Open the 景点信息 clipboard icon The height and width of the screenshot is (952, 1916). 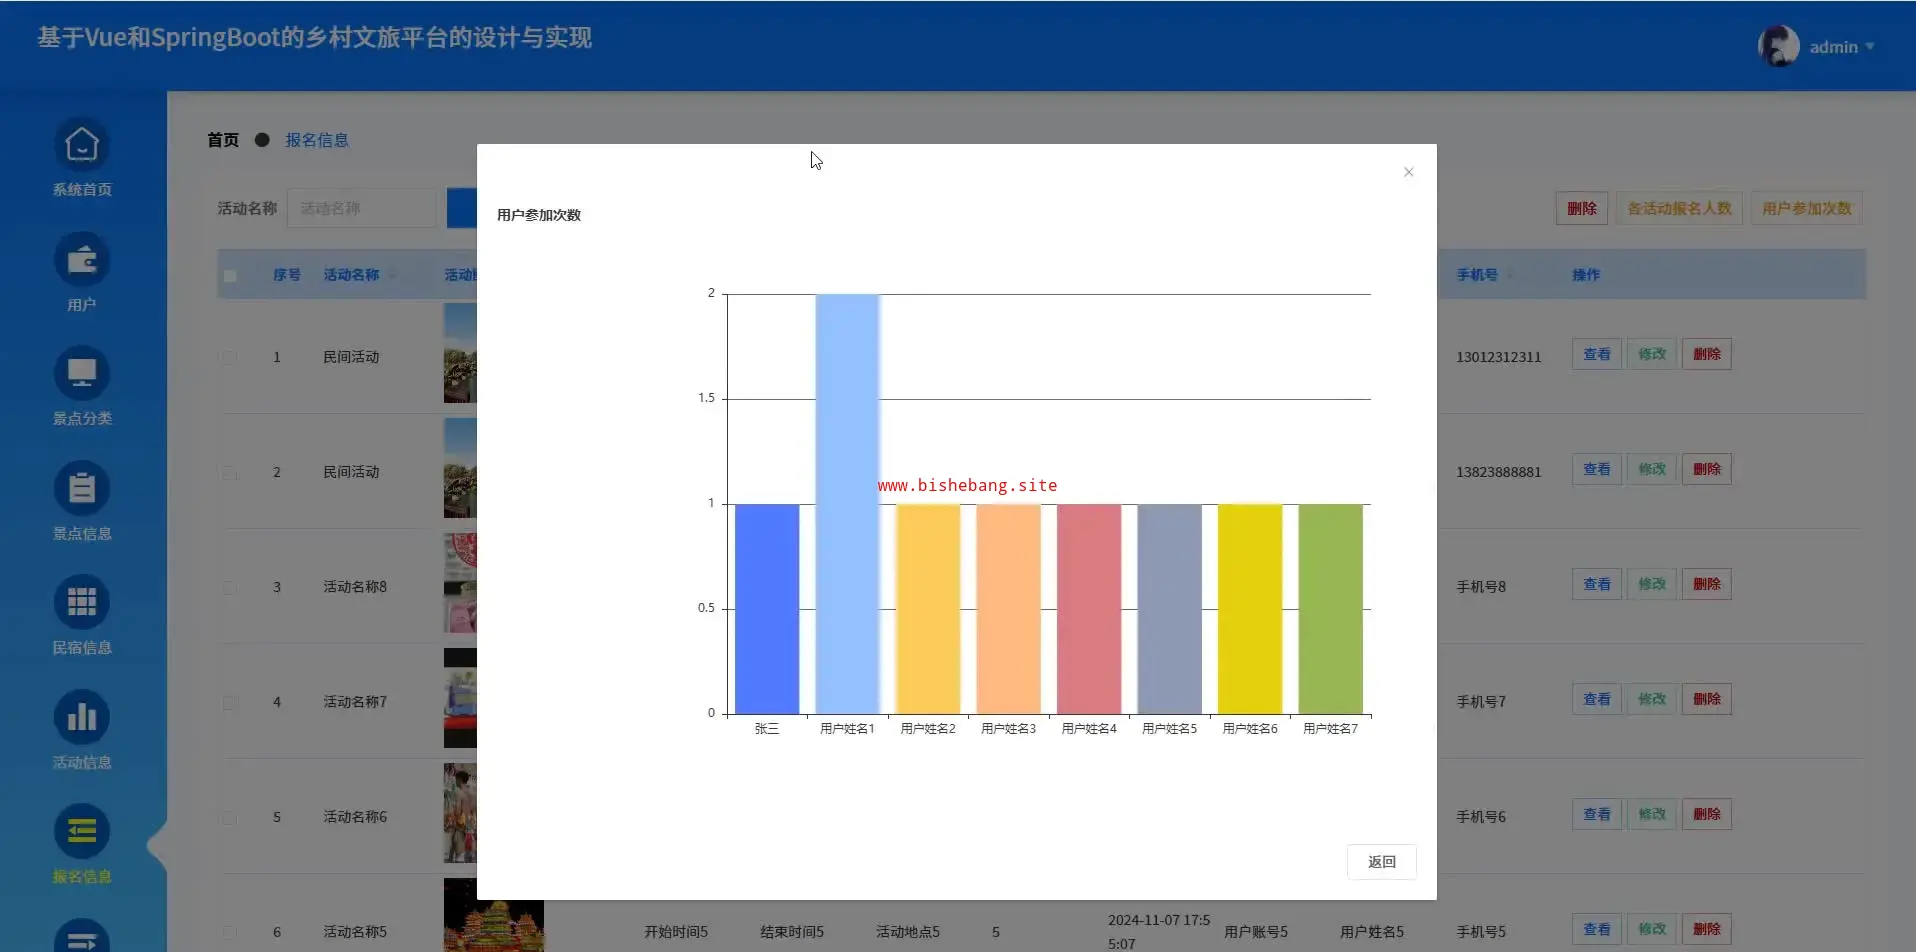[82, 489]
